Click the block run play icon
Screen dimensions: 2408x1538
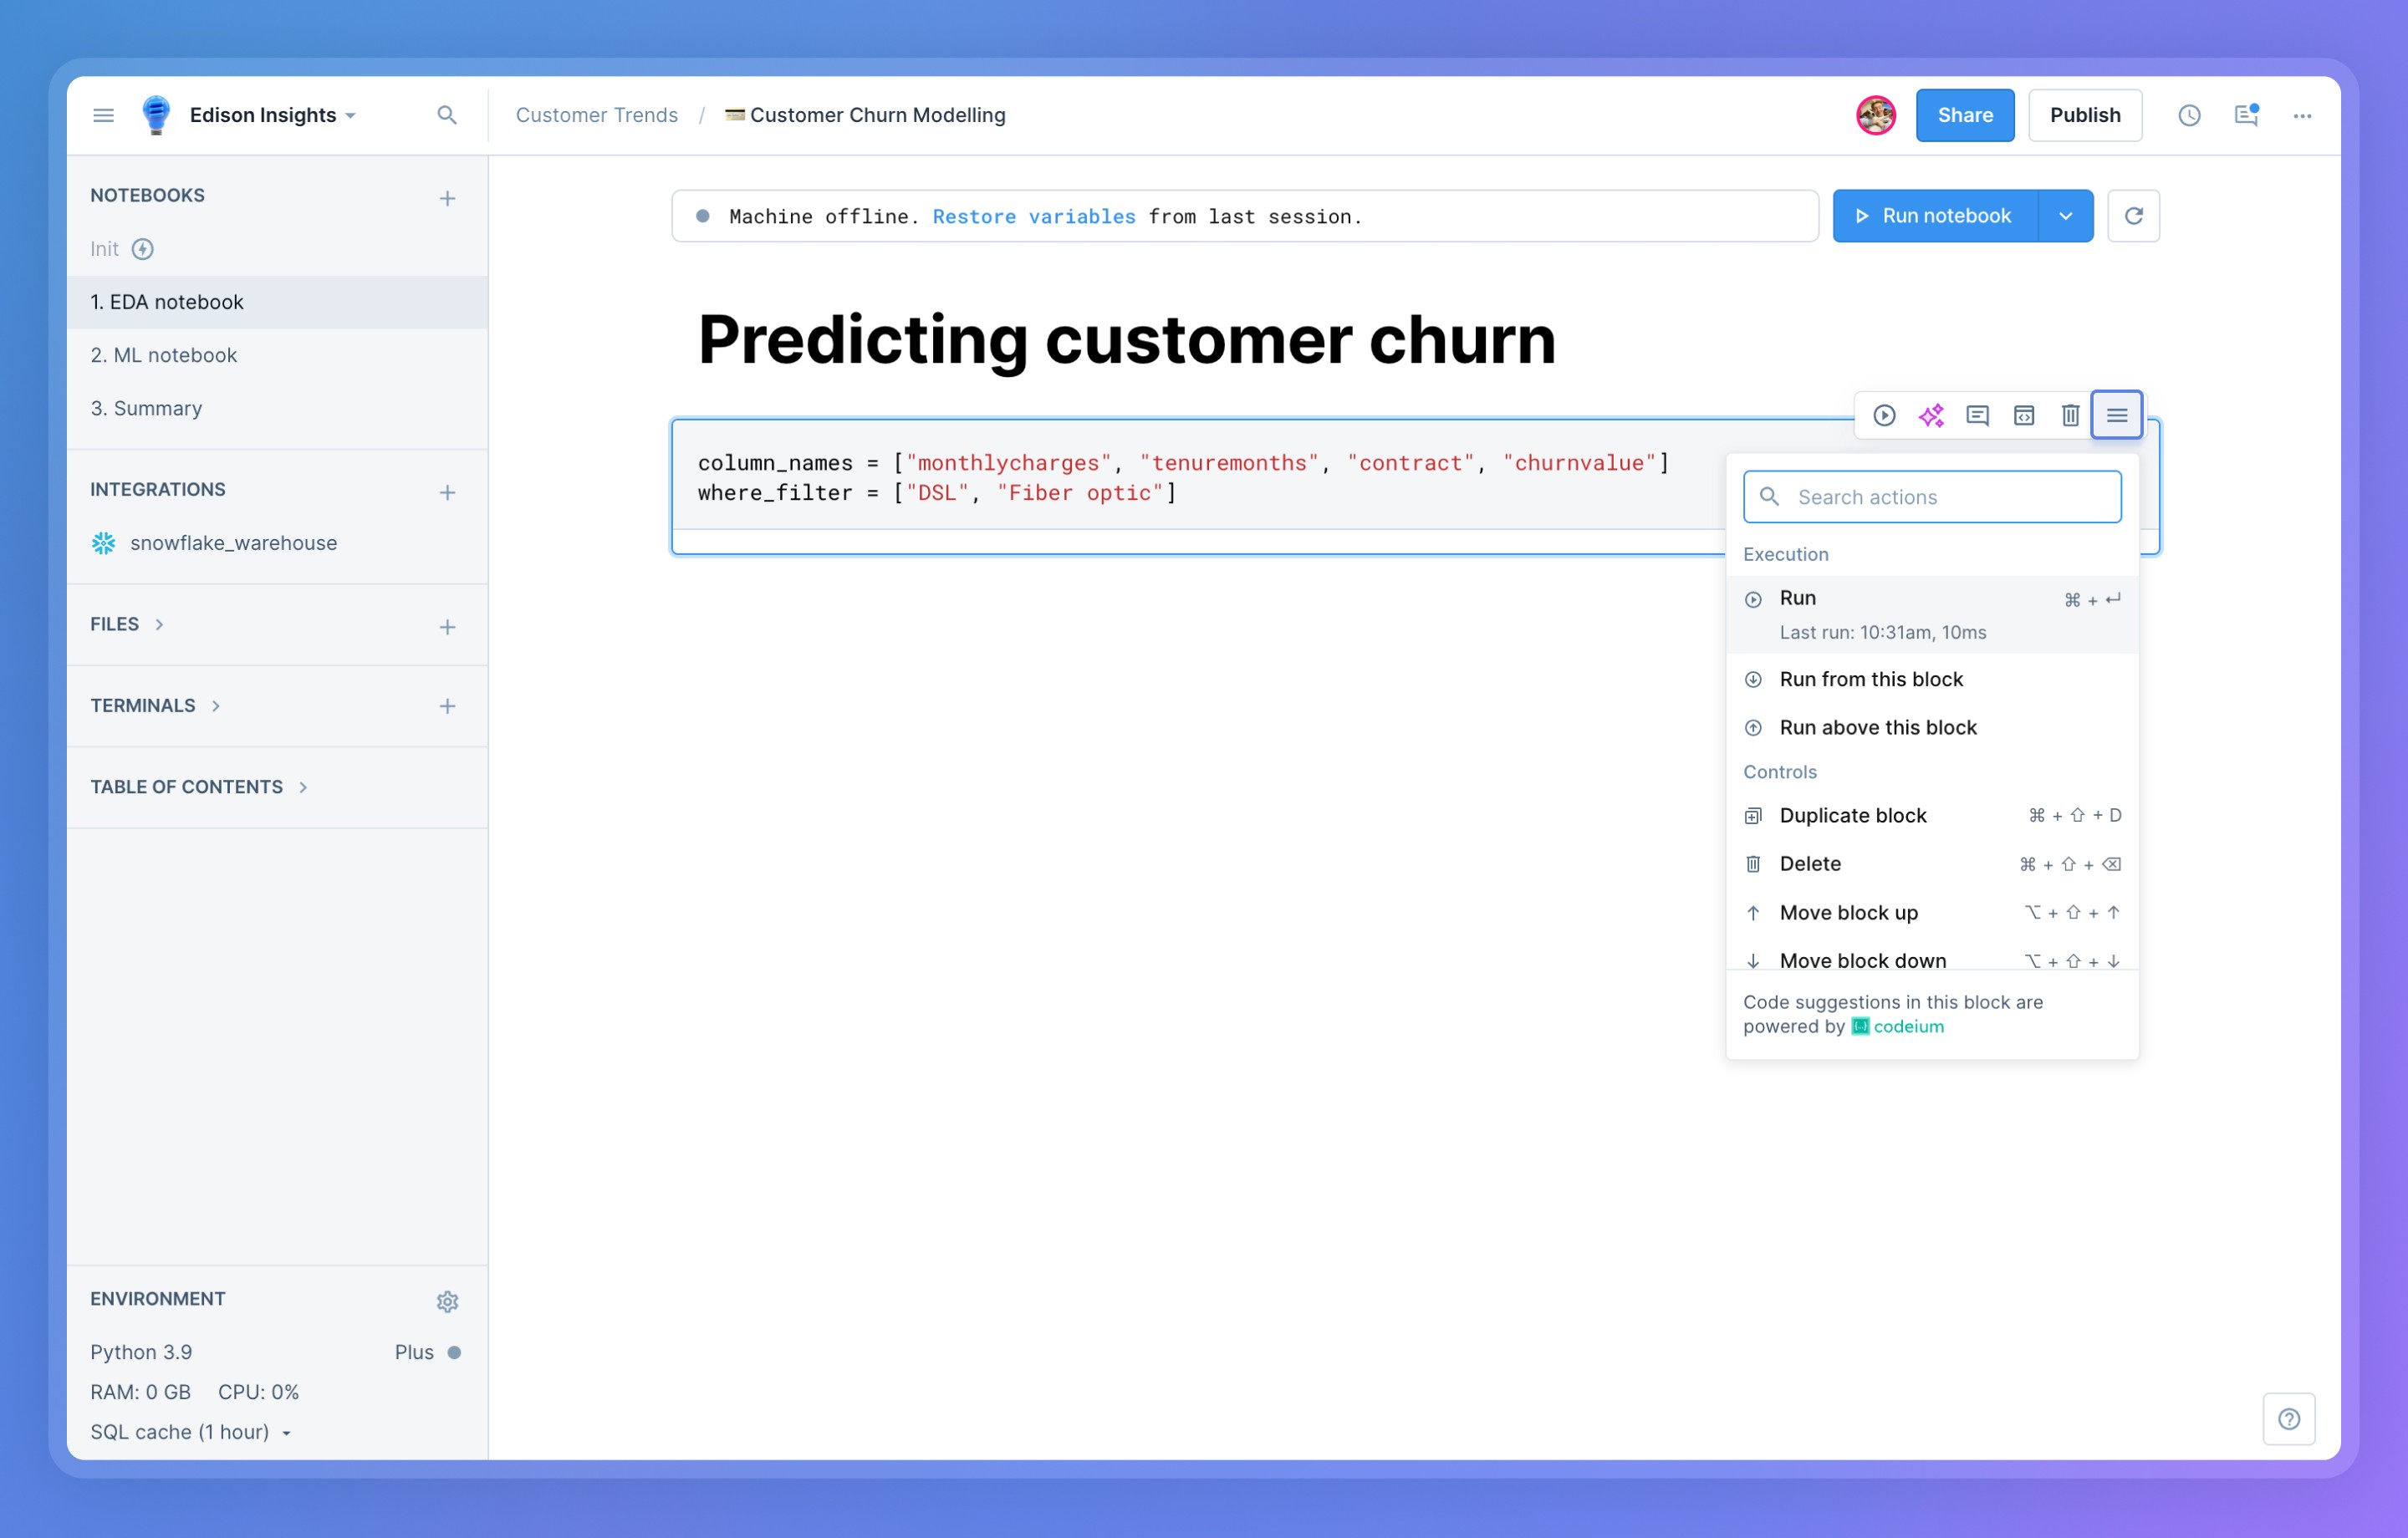[1884, 415]
